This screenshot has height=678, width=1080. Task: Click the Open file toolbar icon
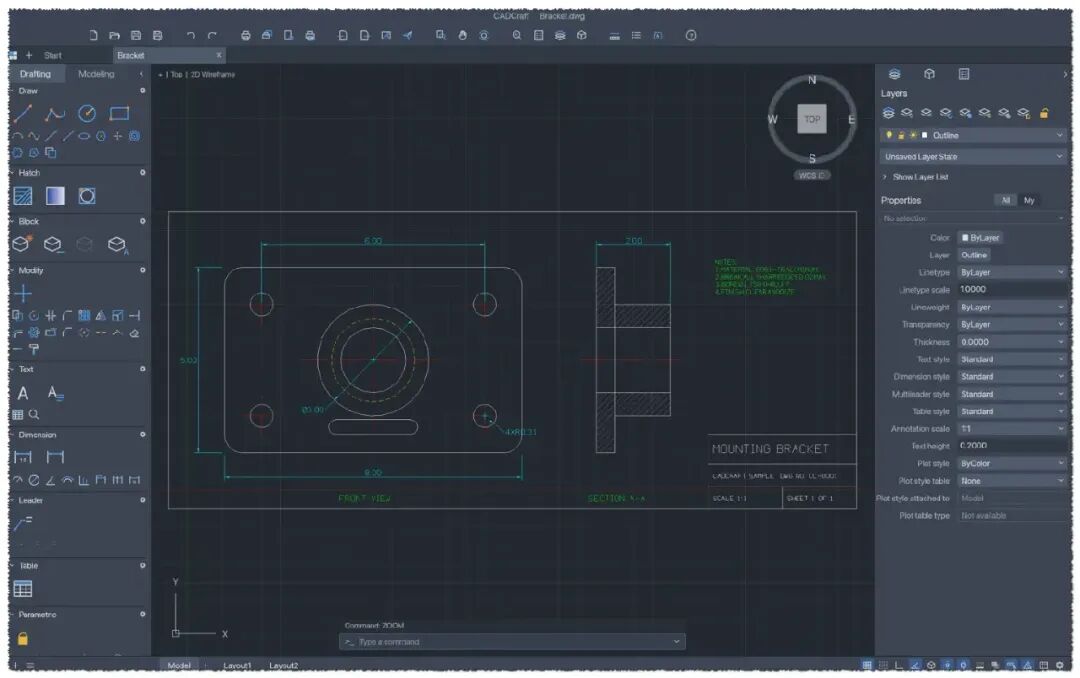pos(114,35)
